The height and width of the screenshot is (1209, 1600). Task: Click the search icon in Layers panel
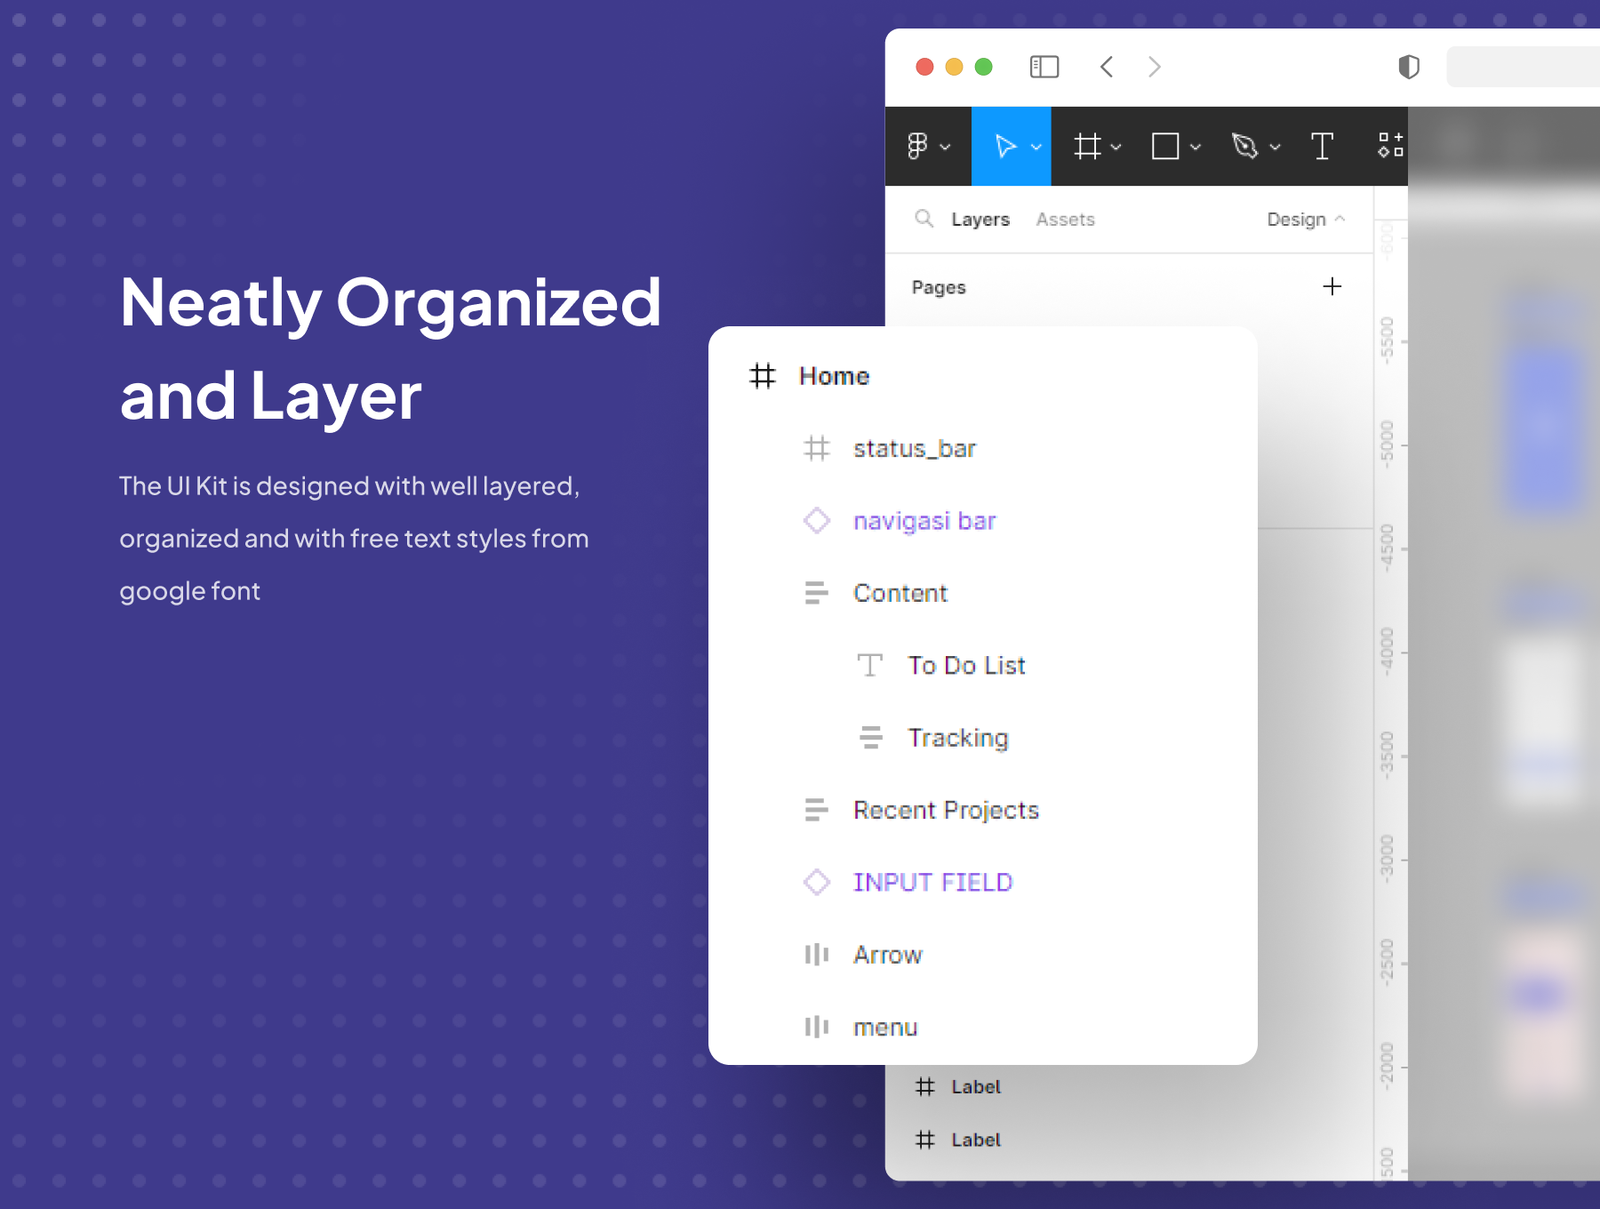[x=924, y=219]
